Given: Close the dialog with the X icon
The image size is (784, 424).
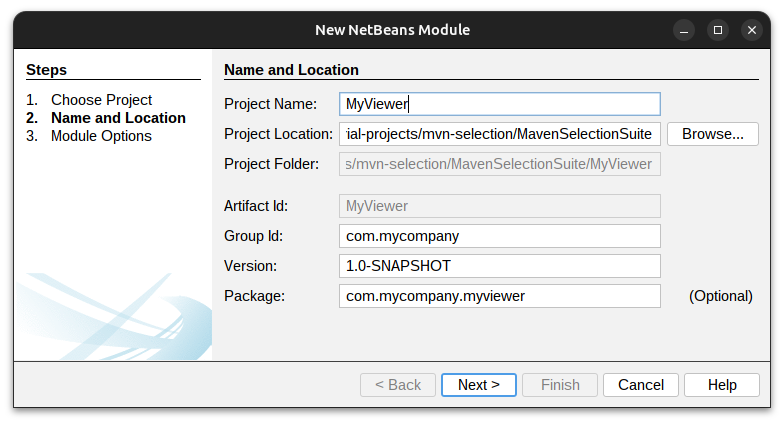Looking at the screenshot, I should point(752,30).
